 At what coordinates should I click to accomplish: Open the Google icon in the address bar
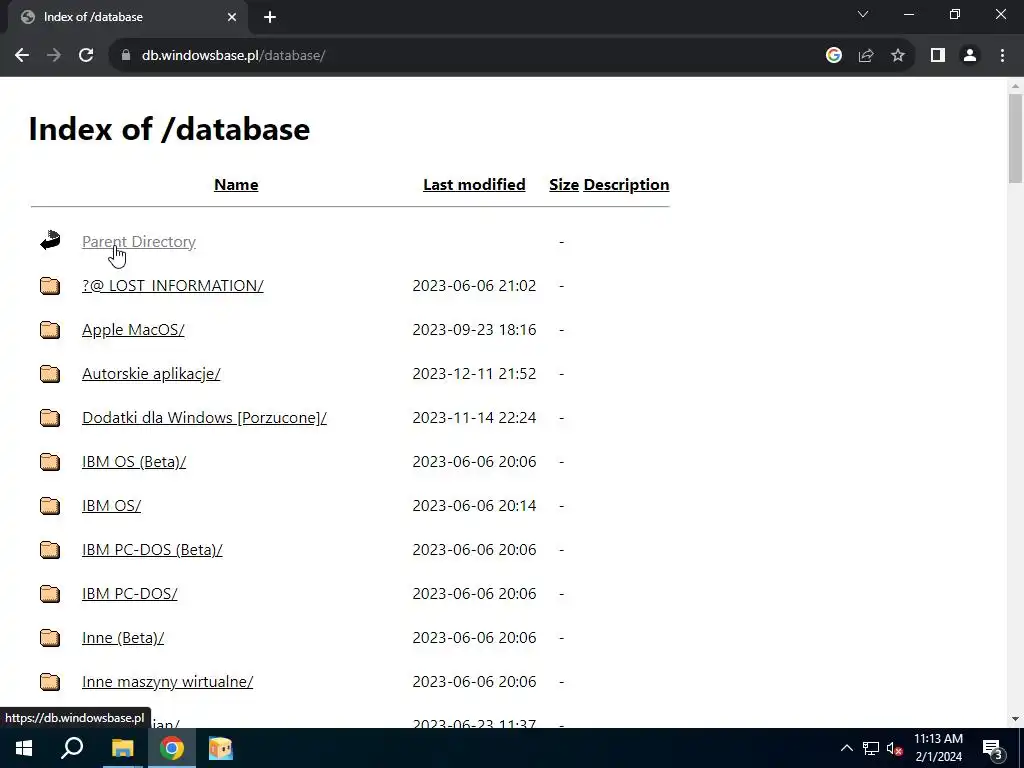833,56
